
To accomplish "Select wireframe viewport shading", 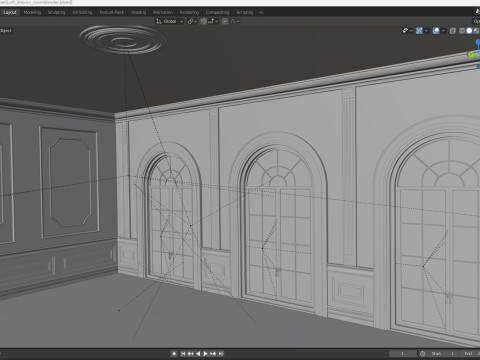I will (x=462, y=31).
